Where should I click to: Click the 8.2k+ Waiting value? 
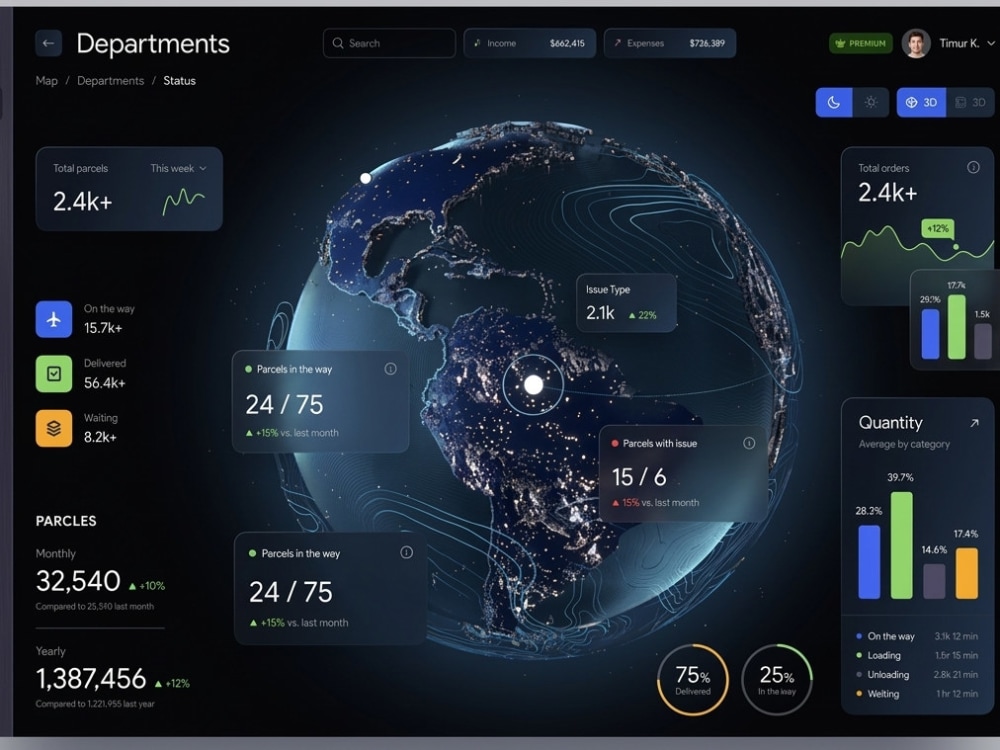100,437
